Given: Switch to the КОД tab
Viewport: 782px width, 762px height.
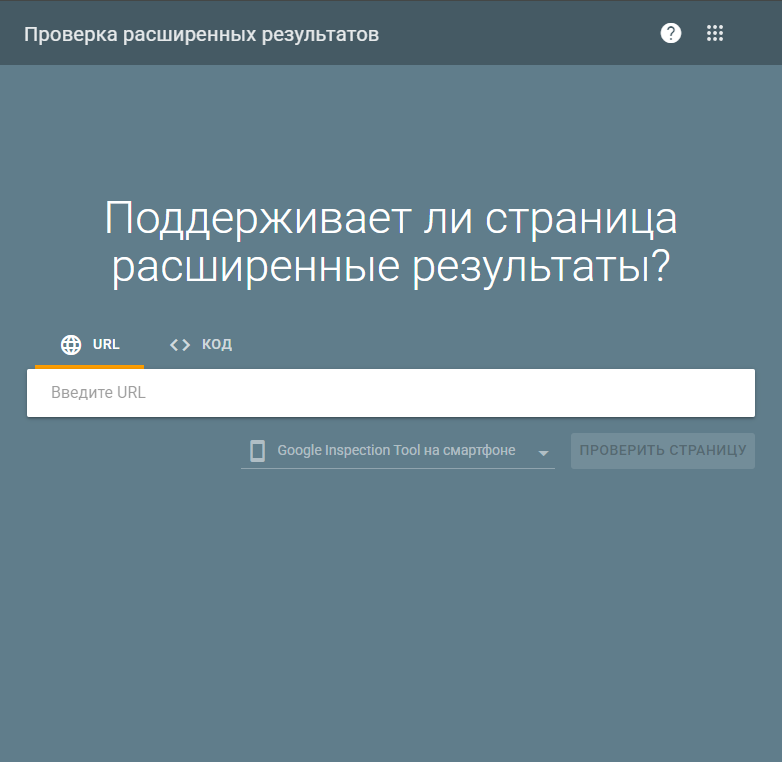Looking at the screenshot, I should [x=200, y=345].
